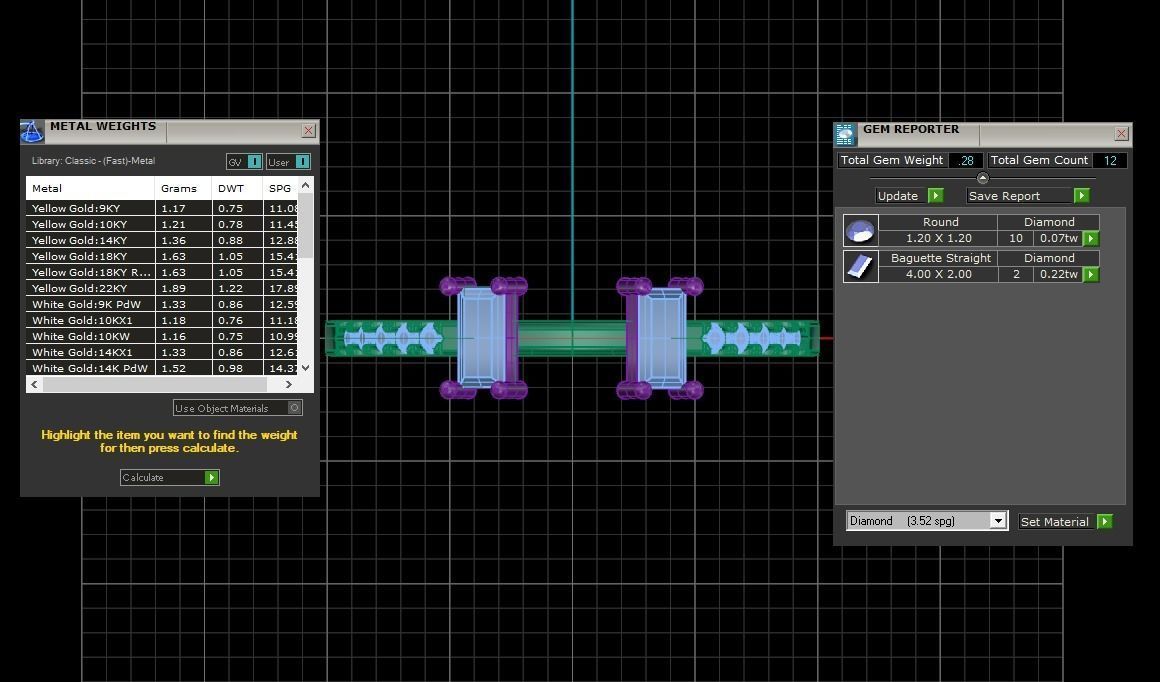
Task: Click Library: Classic - (Fast)-Metal label
Action: click(x=93, y=161)
